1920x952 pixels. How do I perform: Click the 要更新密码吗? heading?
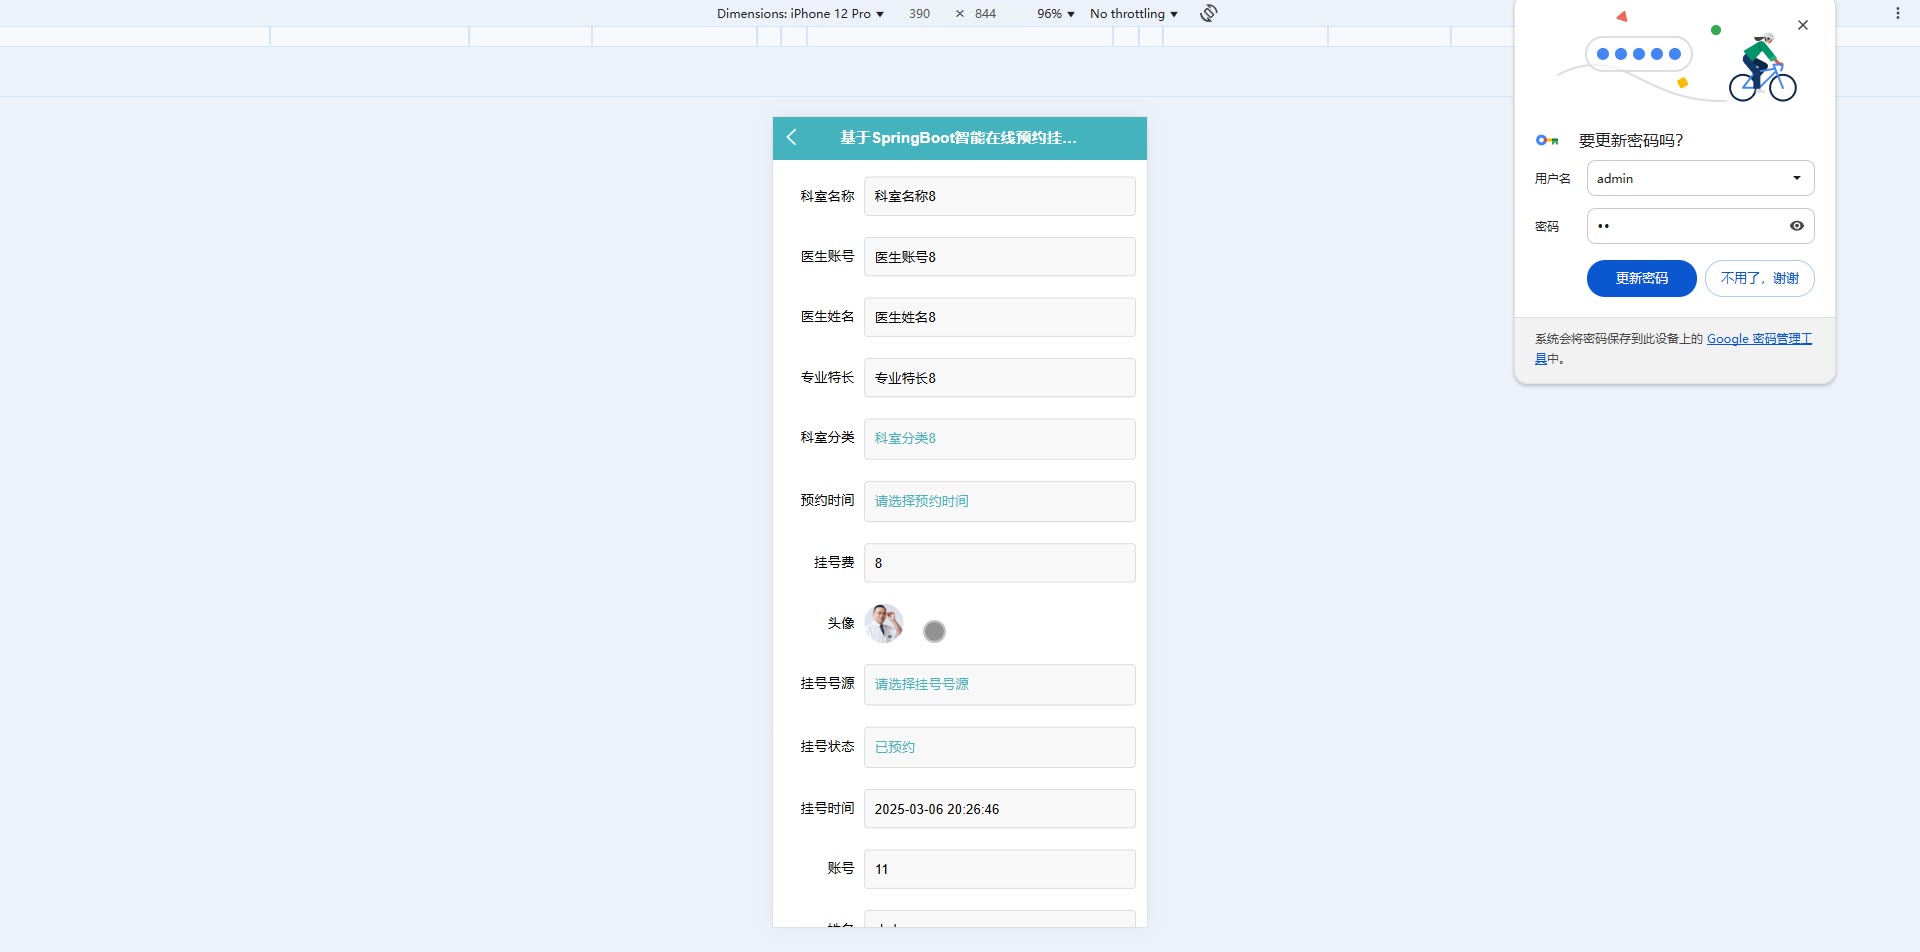click(1631, 140)
